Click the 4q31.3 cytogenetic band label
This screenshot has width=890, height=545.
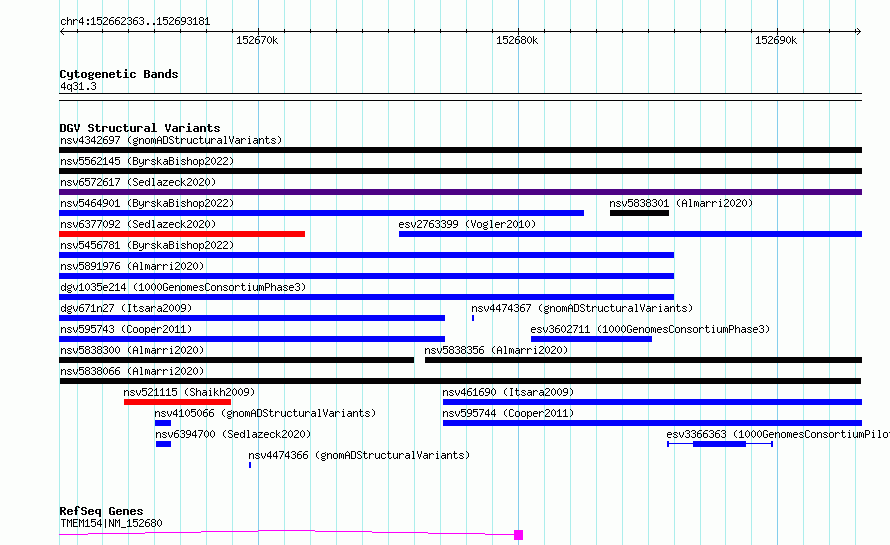[78, 87]
